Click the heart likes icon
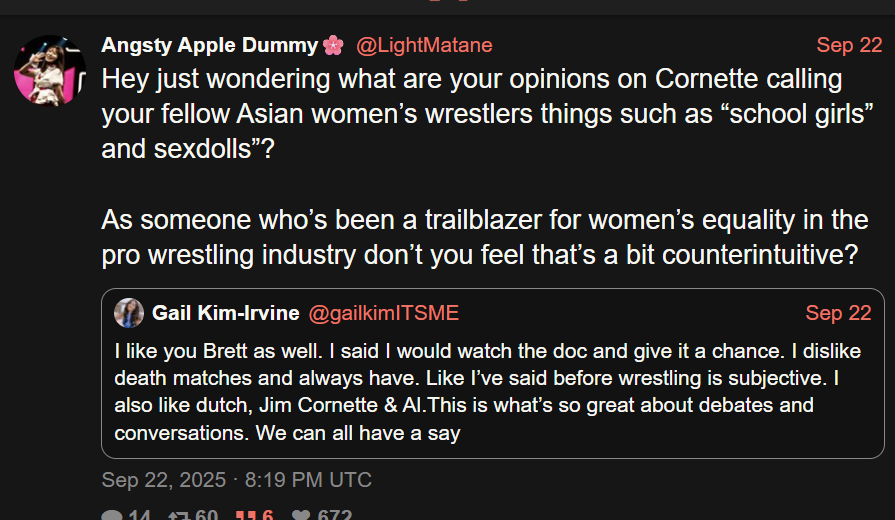 coord(299,516)
